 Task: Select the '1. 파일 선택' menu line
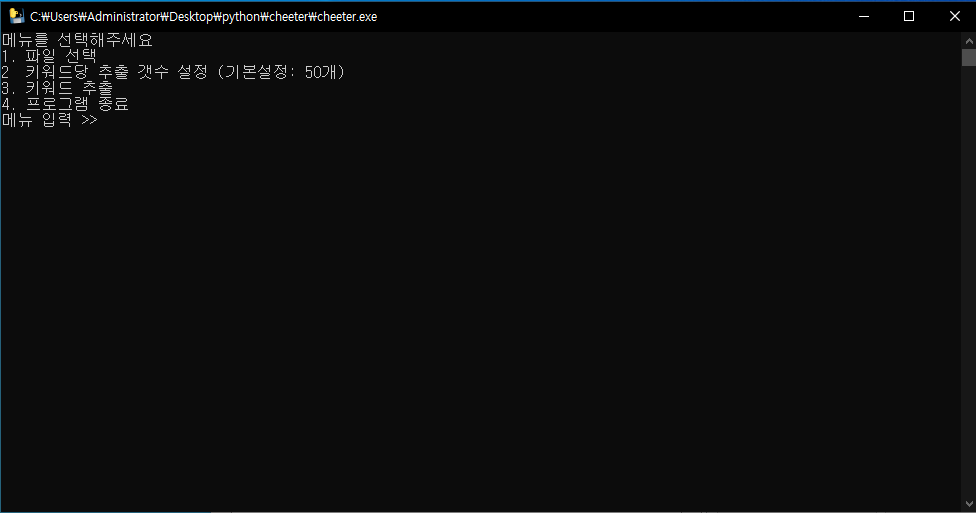pos(49,57)
